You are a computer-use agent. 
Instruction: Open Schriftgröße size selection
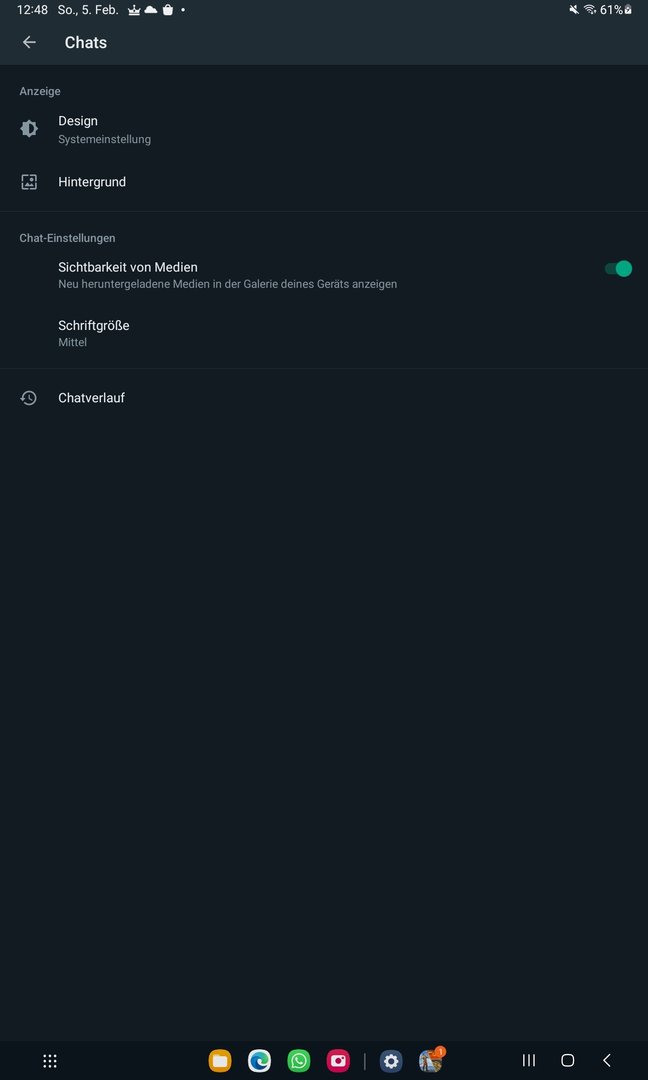[94, 333]
